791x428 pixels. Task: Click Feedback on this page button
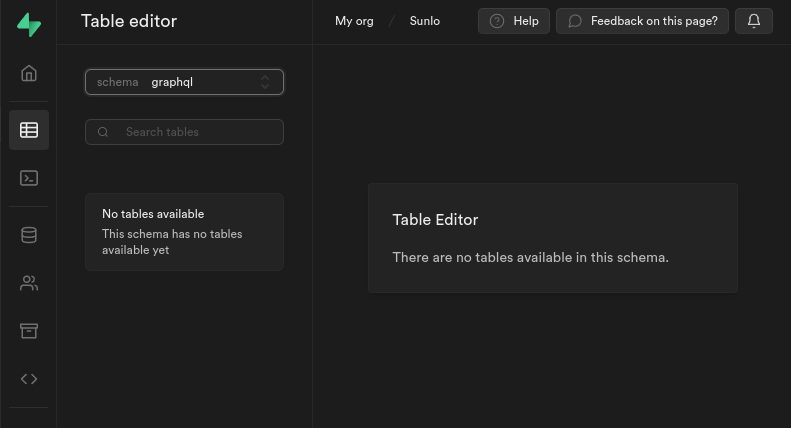point(642,21)
